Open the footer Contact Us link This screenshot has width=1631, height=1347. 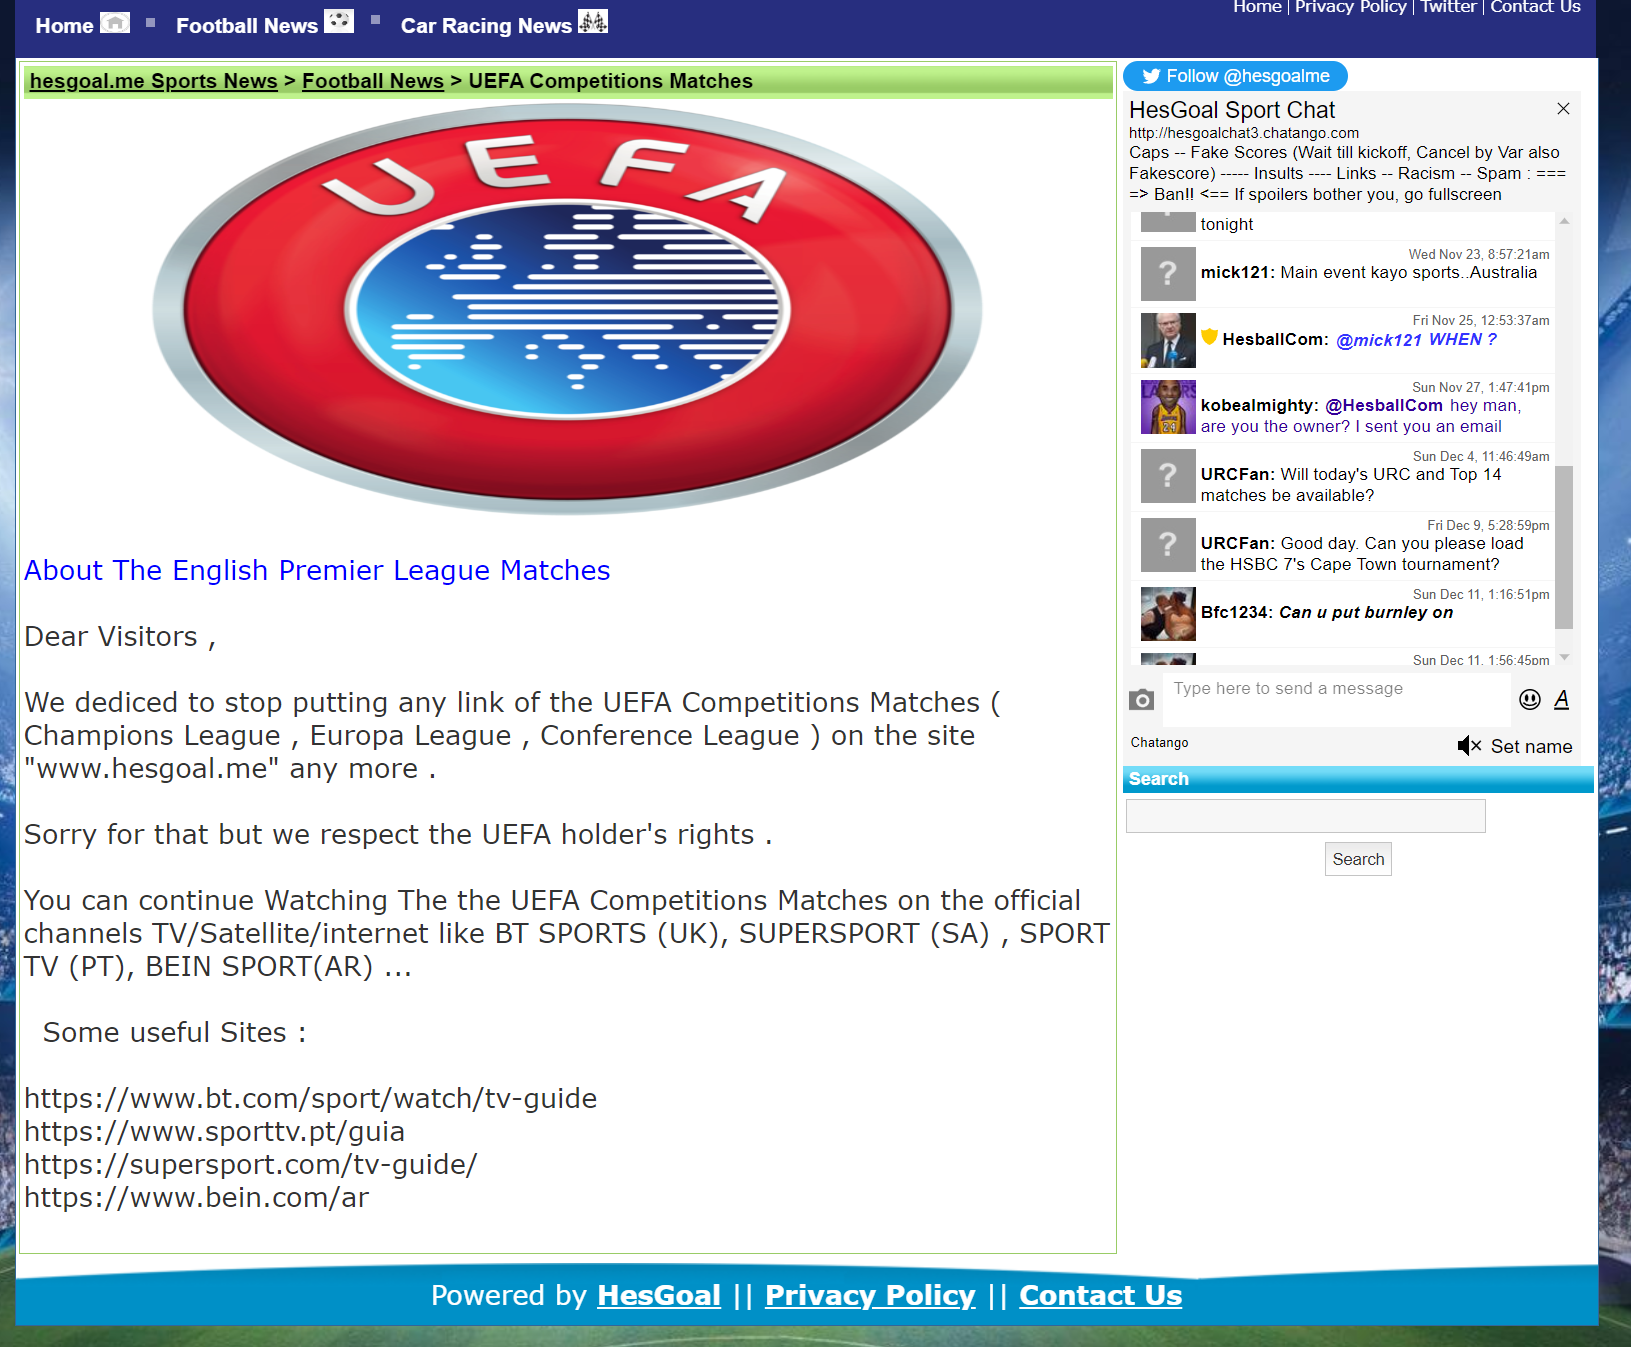tap(1100, 1295)
